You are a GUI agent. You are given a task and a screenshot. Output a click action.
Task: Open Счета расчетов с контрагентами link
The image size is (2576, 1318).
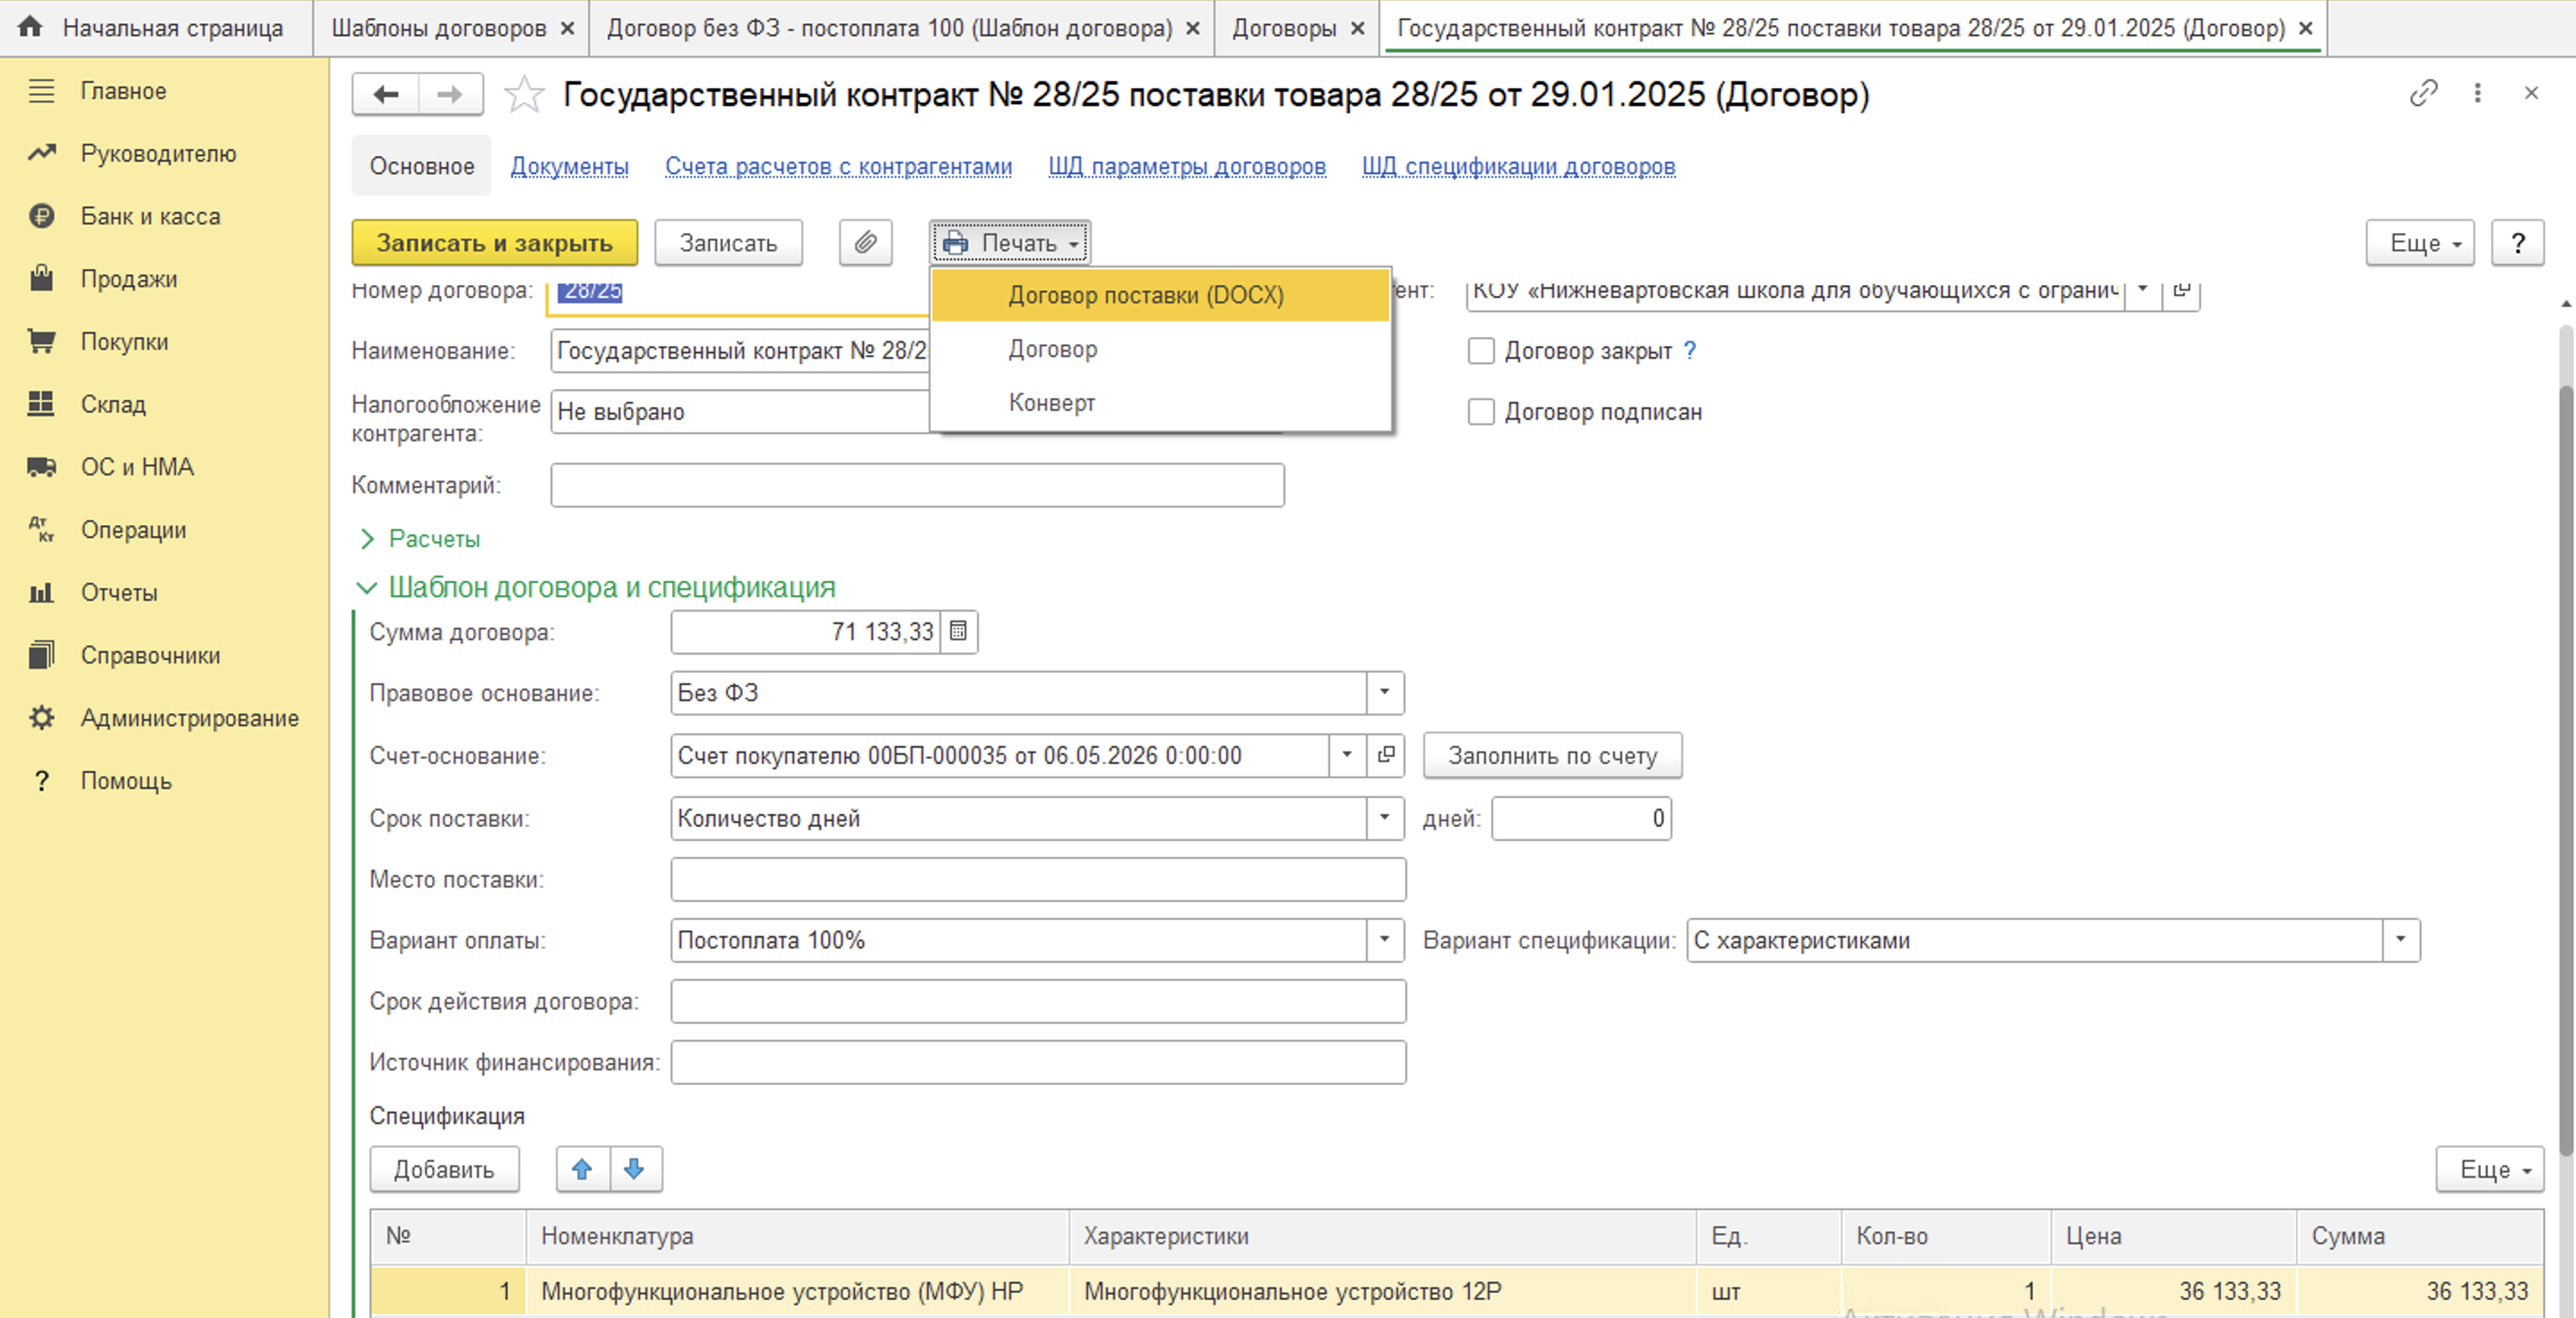point(839,166)
